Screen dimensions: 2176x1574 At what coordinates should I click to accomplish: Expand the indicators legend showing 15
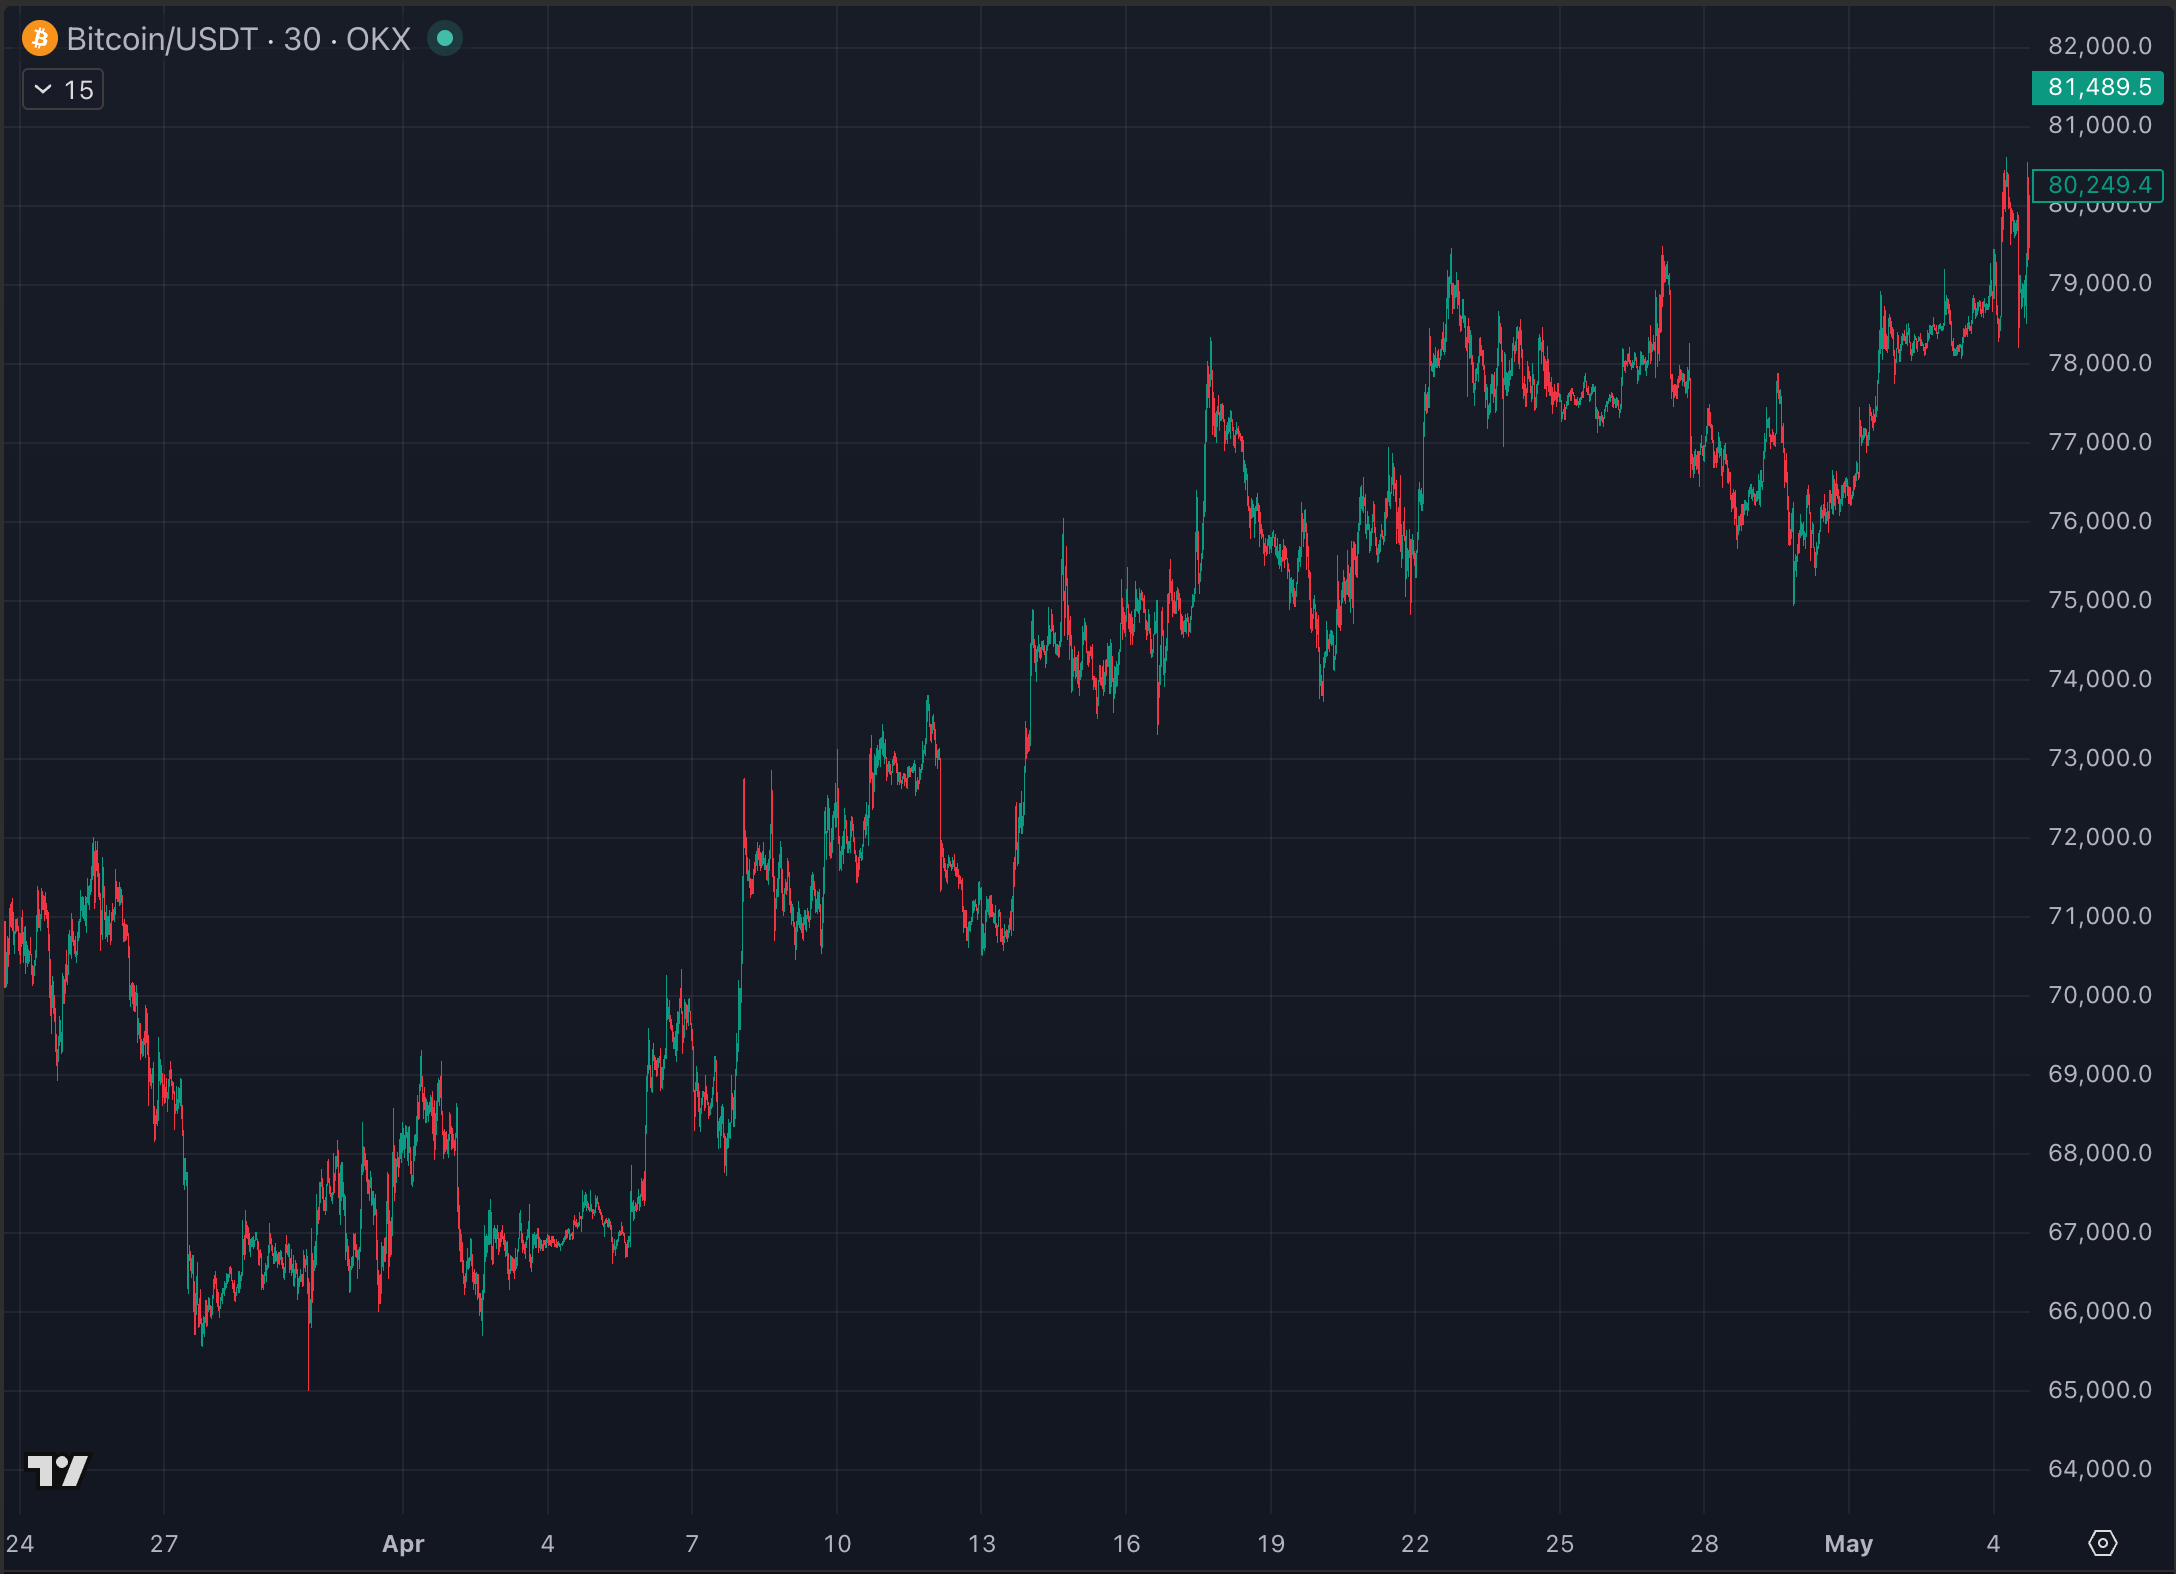point(63,90)
